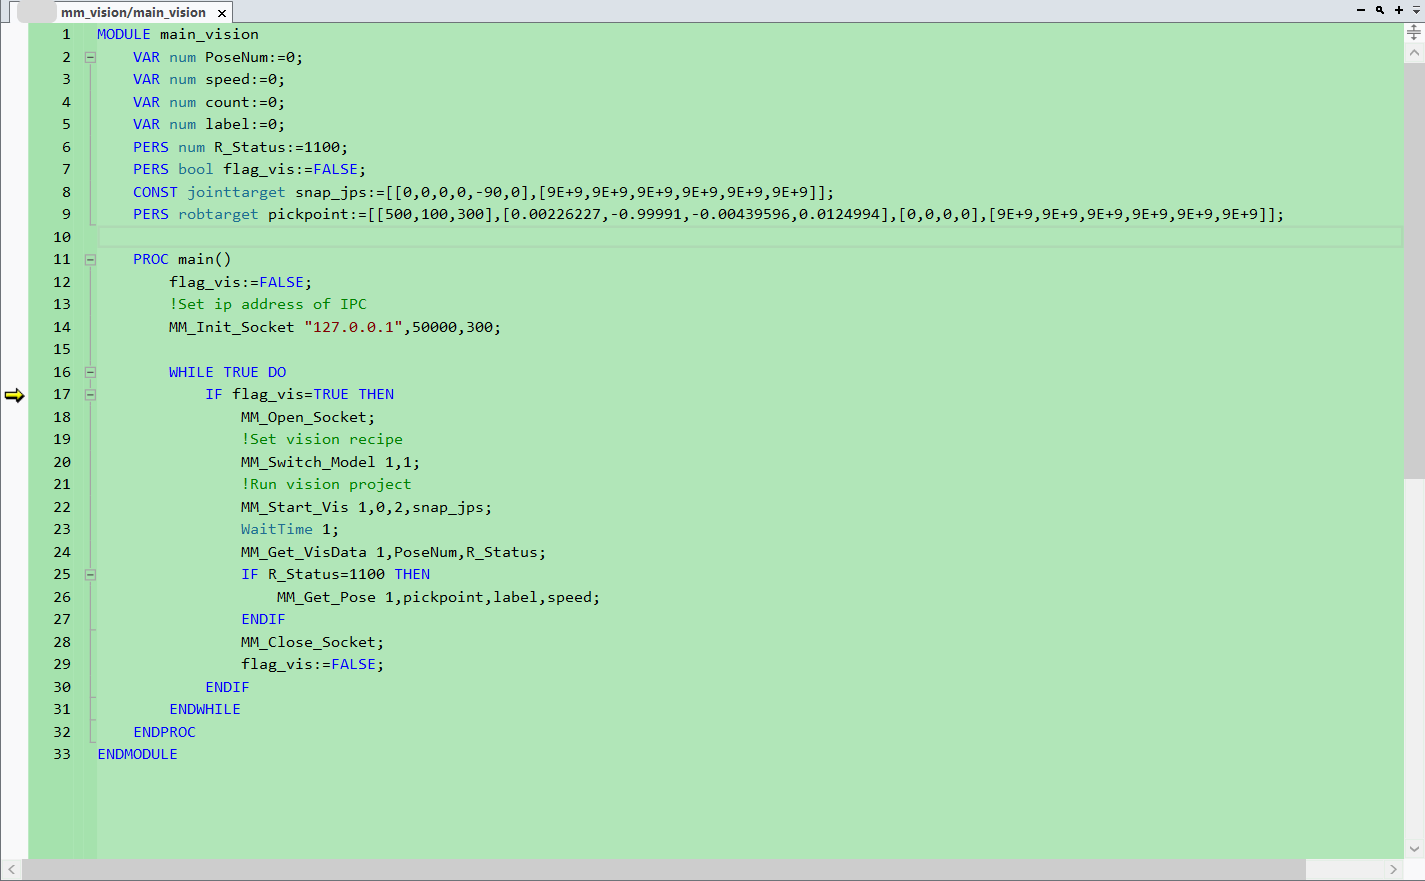Click the split-editor handle above scrollbar
Image resolution: width=1425 pixels, height=881 pixels.
point(1414,33)
